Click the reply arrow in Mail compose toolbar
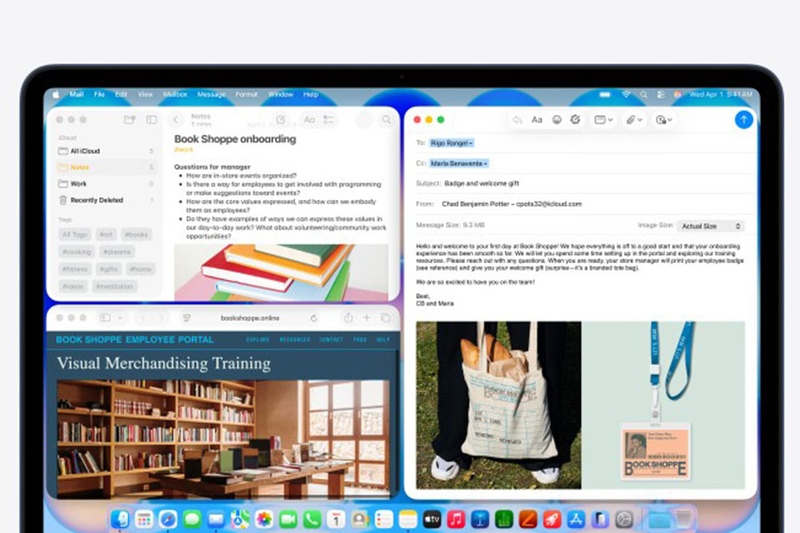This screenshot has height=533, width=800. [517, 120]
